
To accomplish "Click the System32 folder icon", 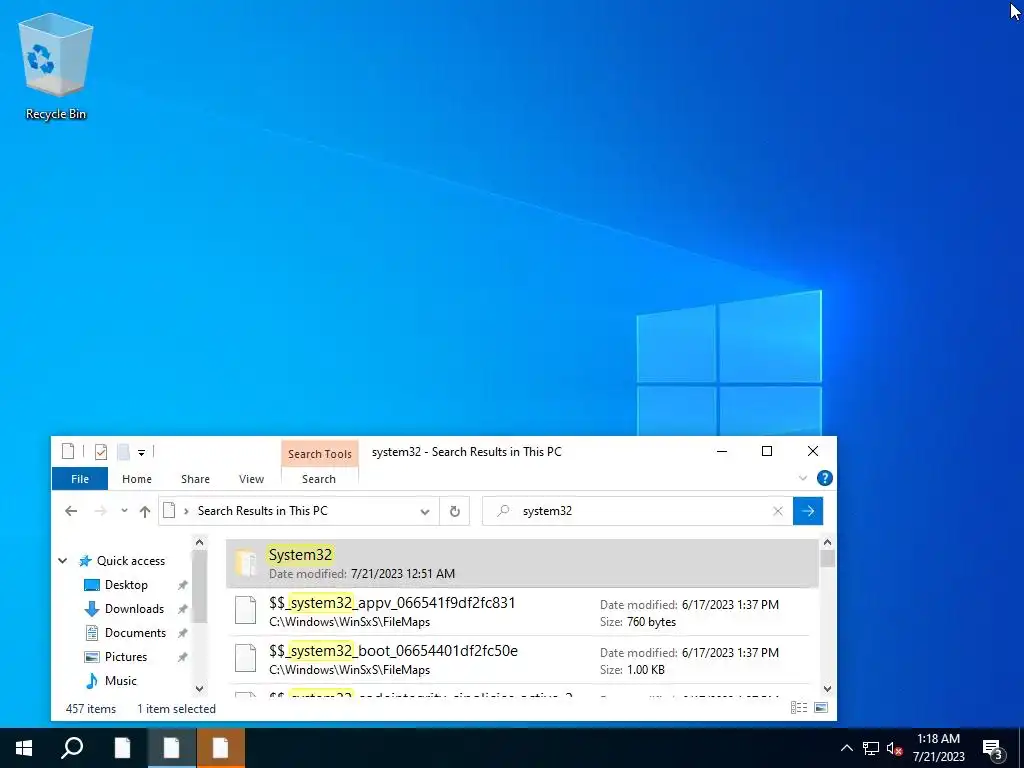I will coord(246,563).
